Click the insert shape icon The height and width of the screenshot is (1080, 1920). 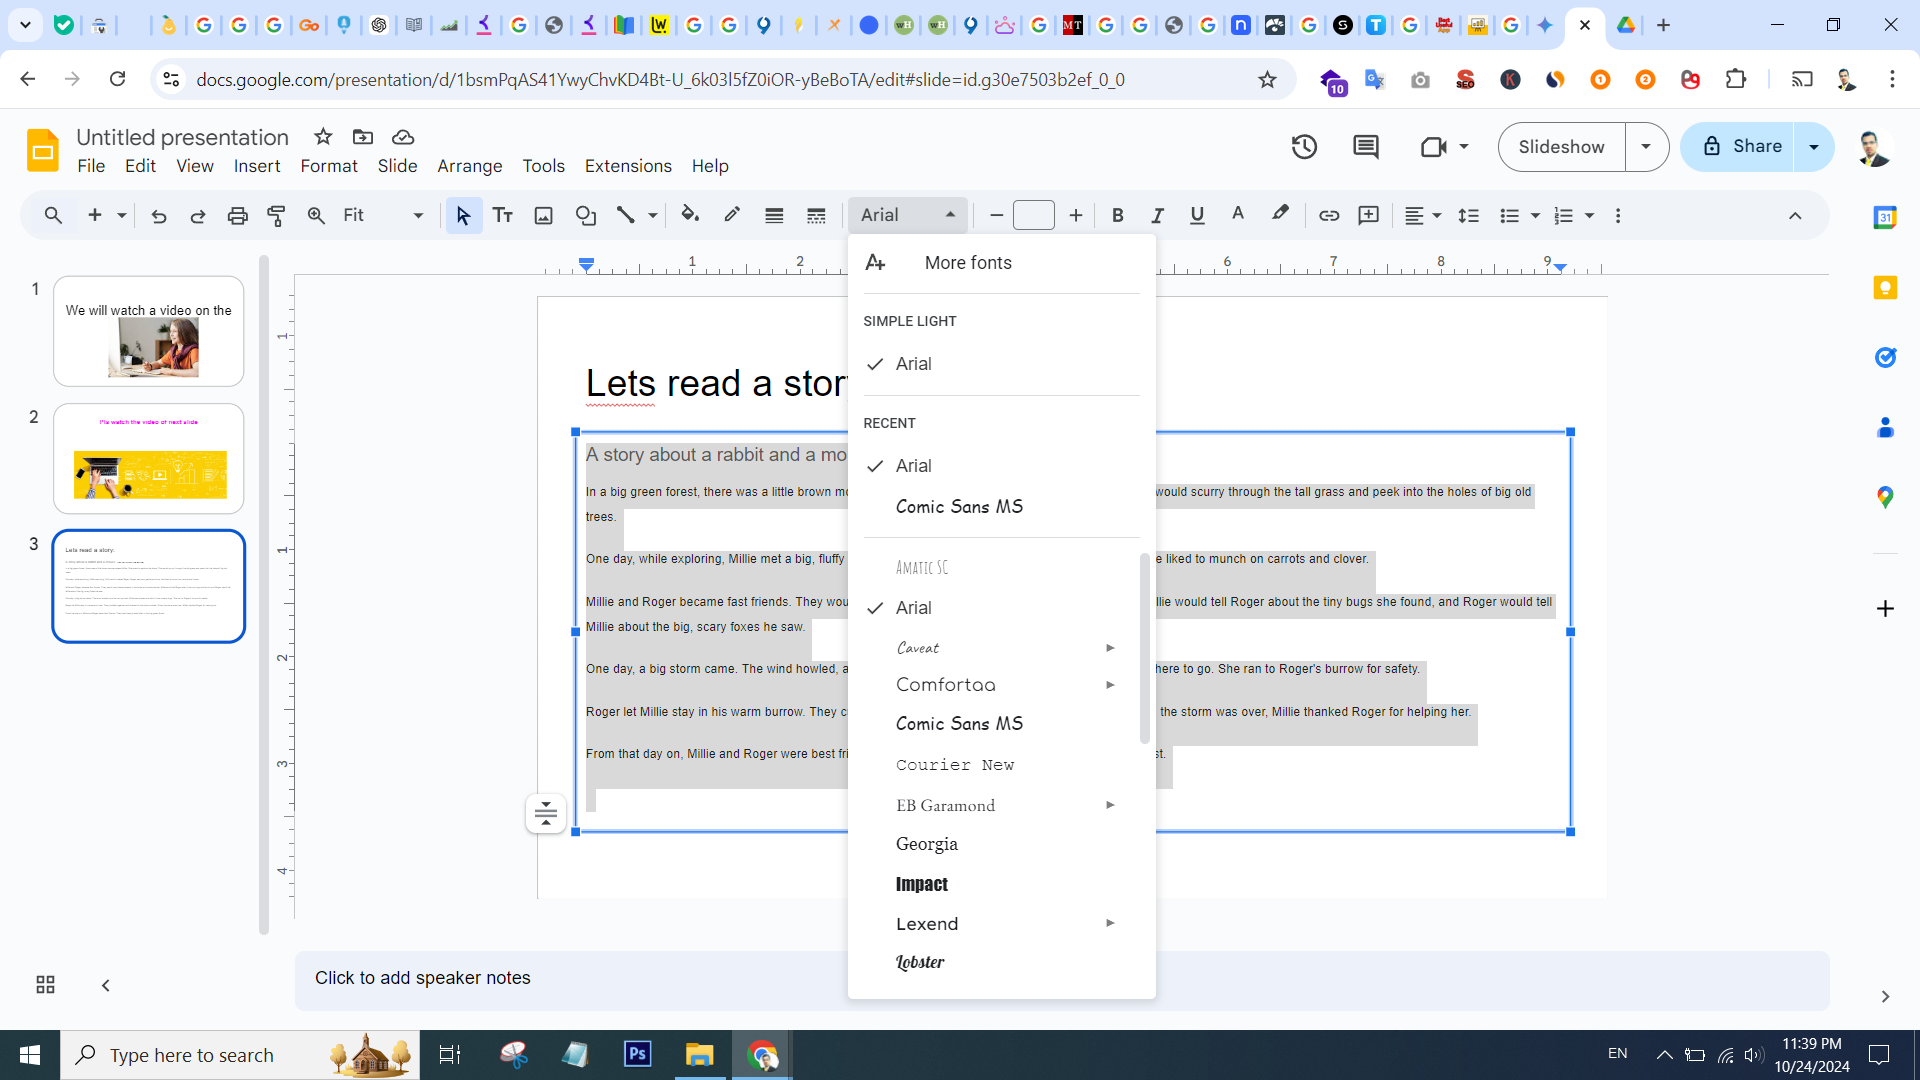pyautogui.click(x=585, y=215)
